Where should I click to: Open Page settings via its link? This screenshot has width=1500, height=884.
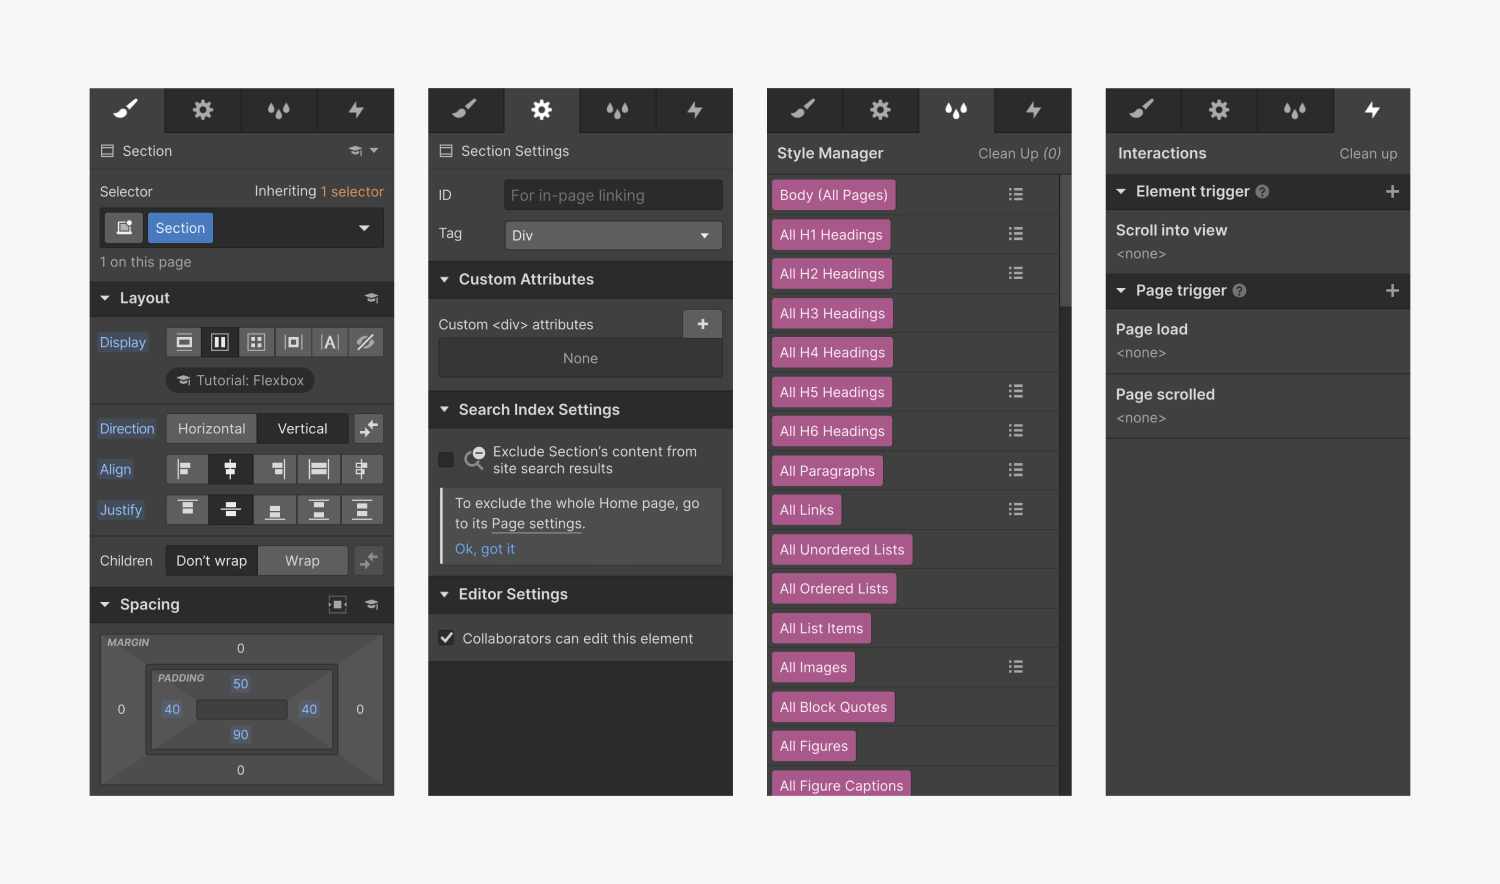pos(535,523)
